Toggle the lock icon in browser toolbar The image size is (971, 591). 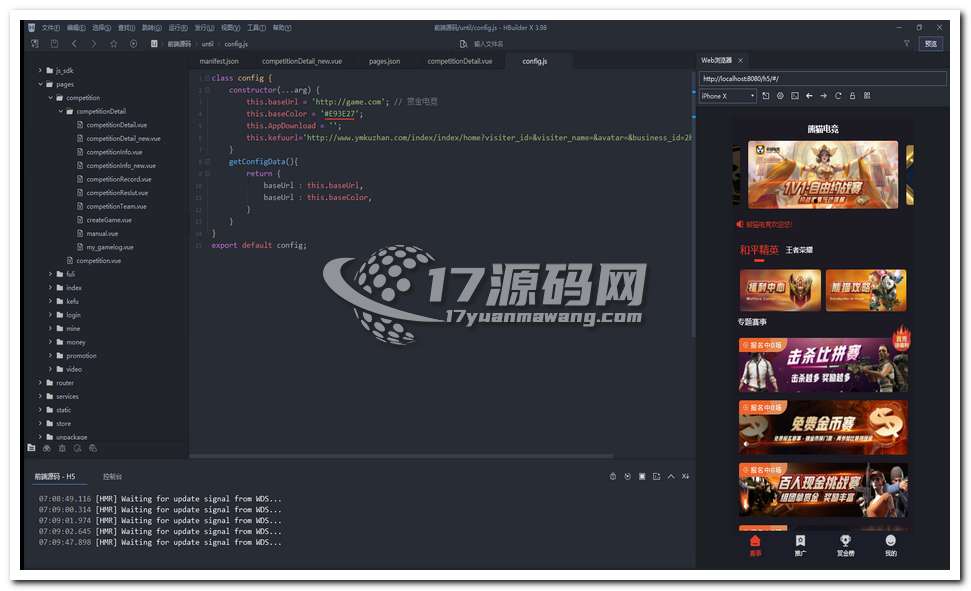[x=852, y=96]
